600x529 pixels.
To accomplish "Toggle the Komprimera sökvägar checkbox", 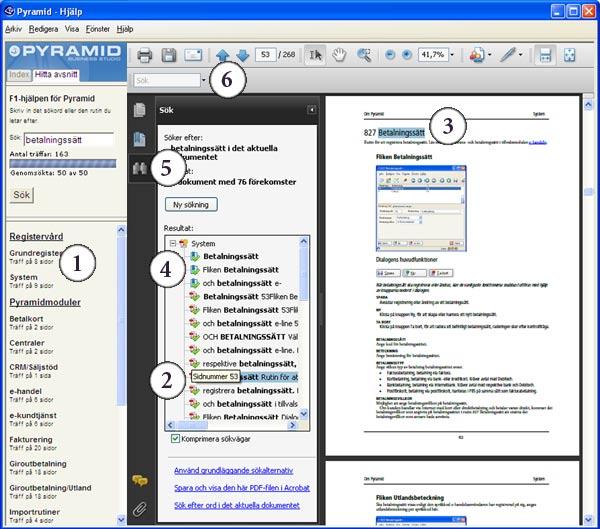I will pyautogui.click(x=175, y=439).
